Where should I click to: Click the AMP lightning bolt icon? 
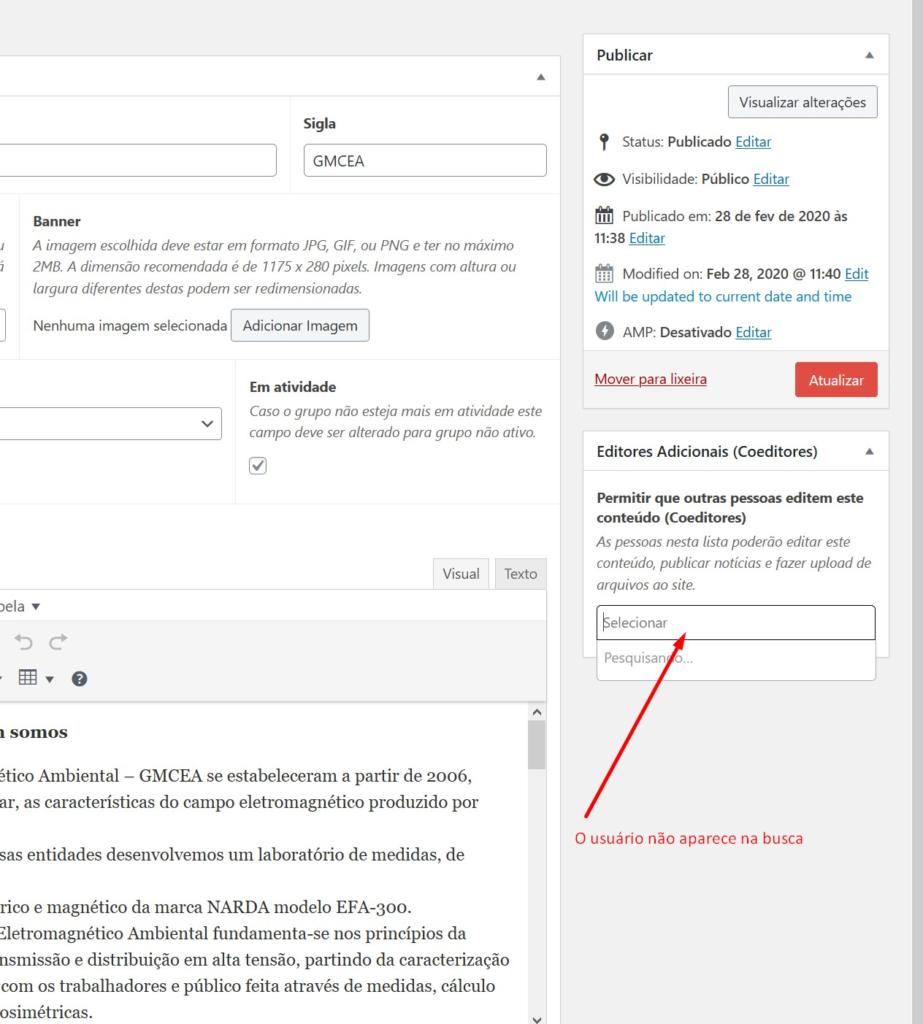pyautogui.click(x=604, y=332)
